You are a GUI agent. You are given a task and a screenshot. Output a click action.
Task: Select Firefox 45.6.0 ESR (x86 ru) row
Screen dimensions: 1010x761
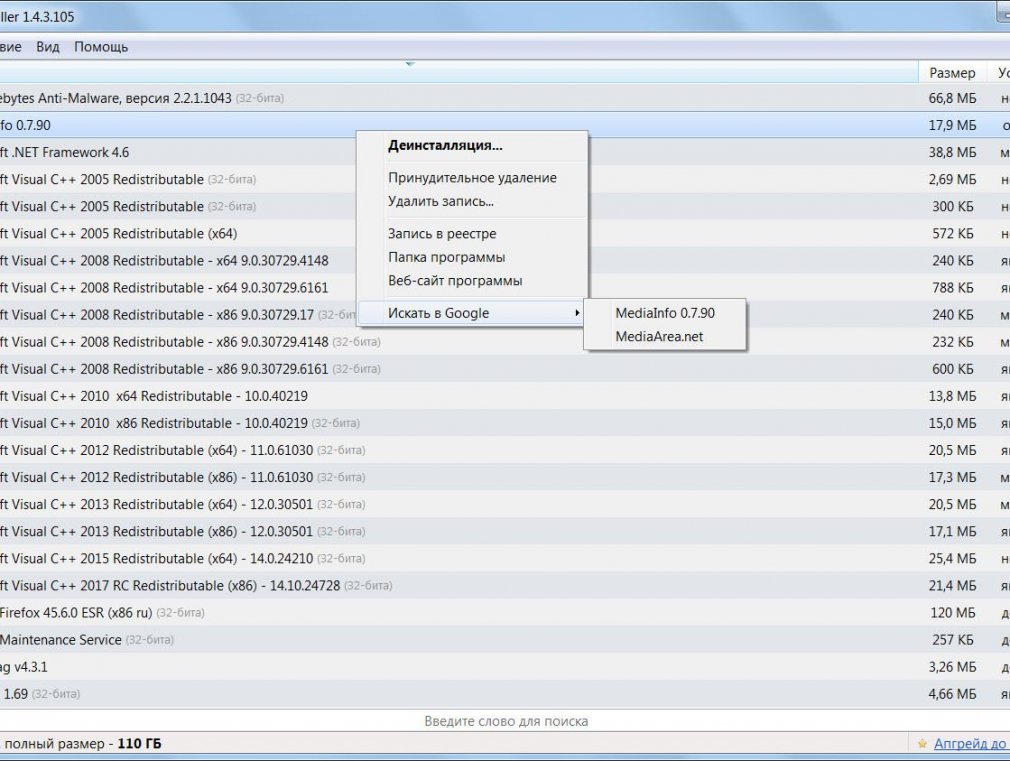[x=505, y=612]
